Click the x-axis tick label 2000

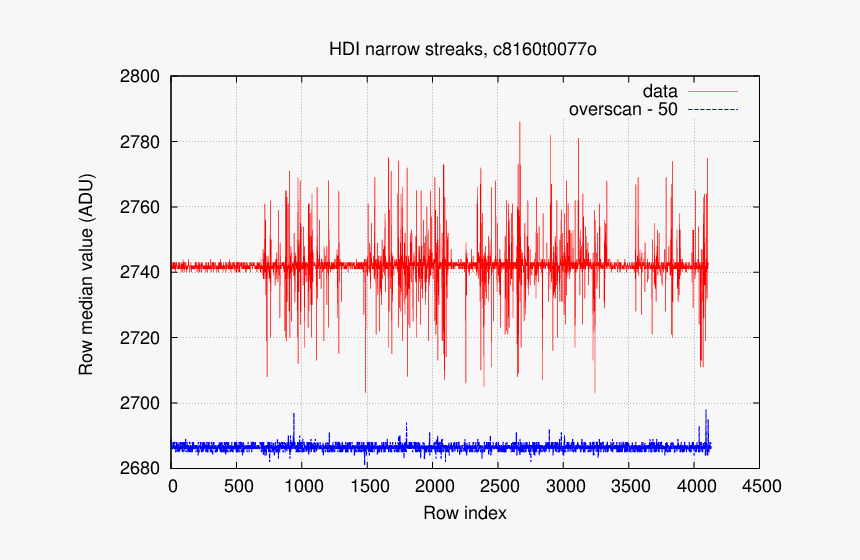(x=434, y=486)
